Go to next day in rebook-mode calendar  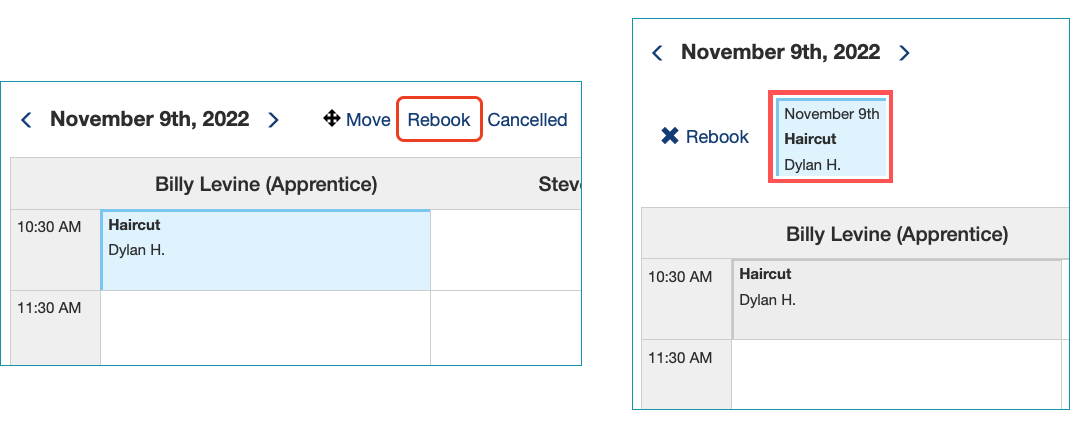(x=904, y=53)
